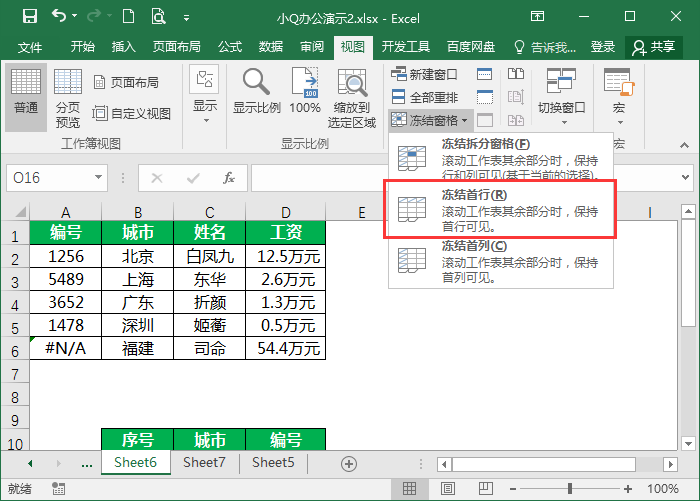
Task: Click the Save icon in quick access toolbar
Action: [x=29, y=17]
